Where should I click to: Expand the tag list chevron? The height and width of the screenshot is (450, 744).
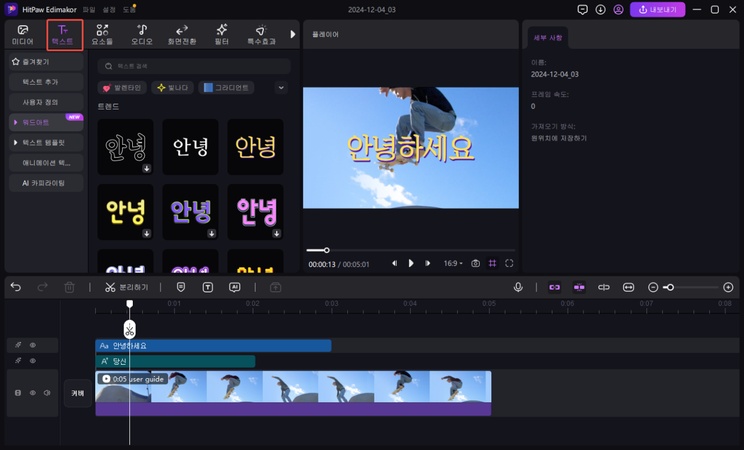tap(281, 88)
